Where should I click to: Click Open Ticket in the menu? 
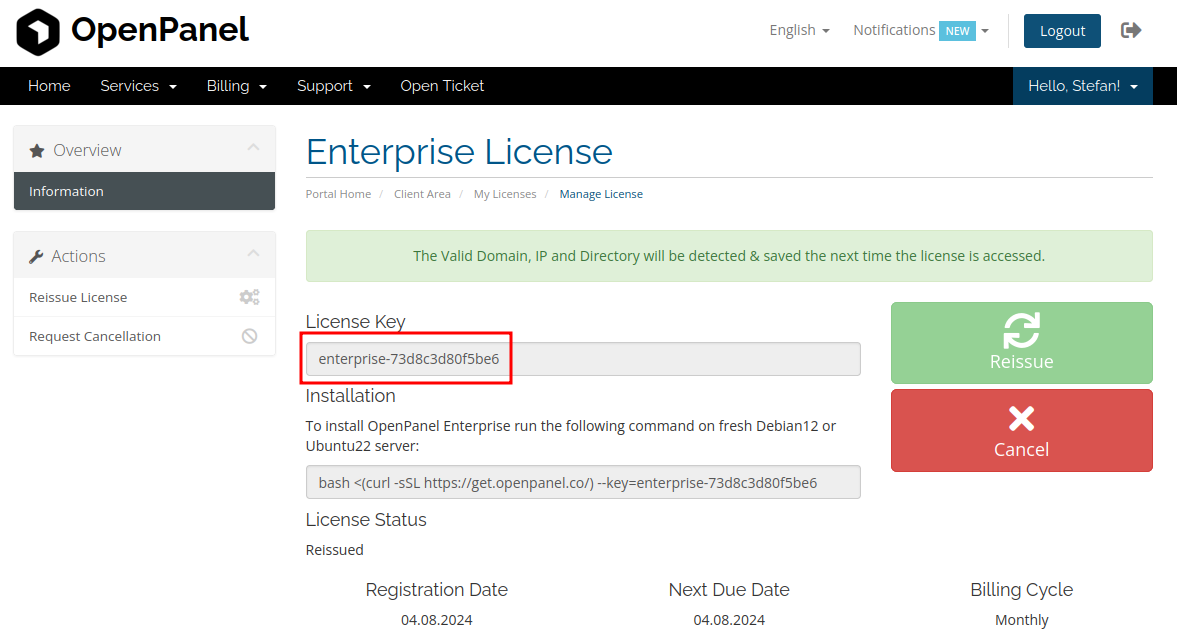pos(441,86)
